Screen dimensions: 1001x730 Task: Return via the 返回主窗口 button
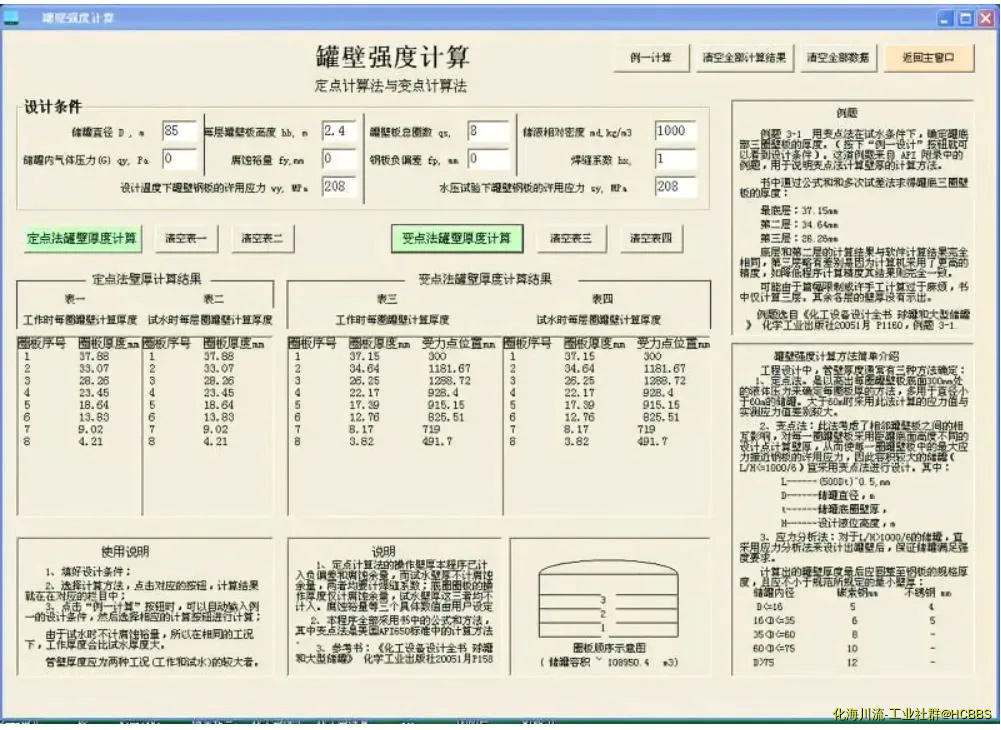(x=928, y=58)
